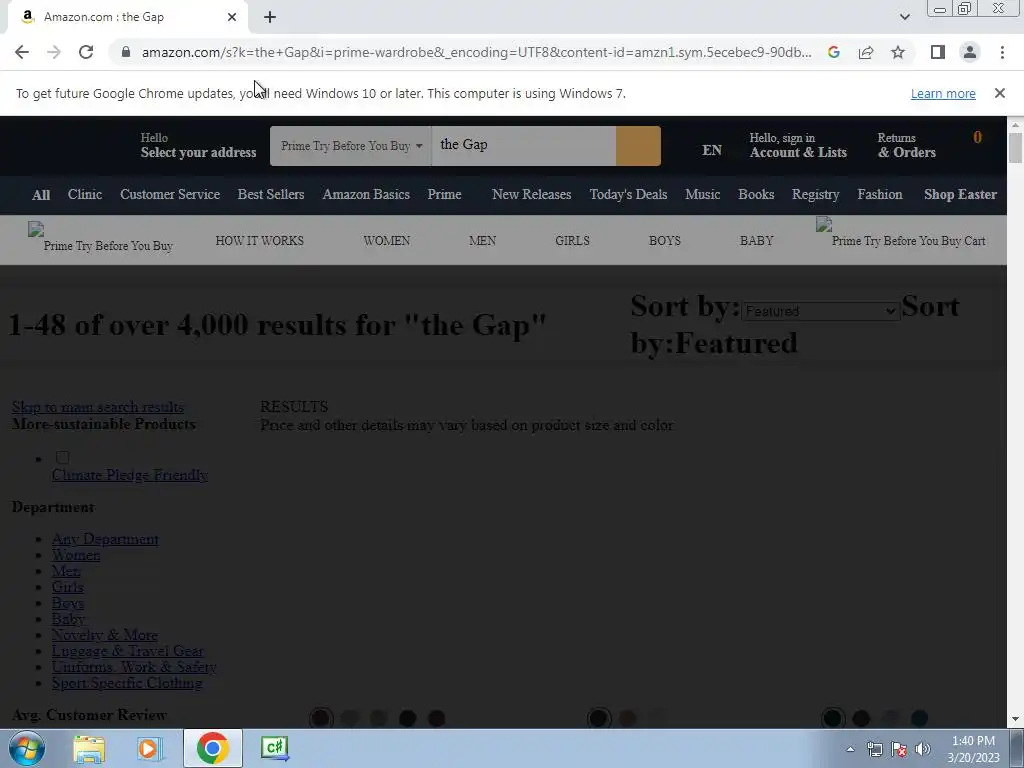
Task: Submit search with the orange search button
Action: [x=638, y=146]
